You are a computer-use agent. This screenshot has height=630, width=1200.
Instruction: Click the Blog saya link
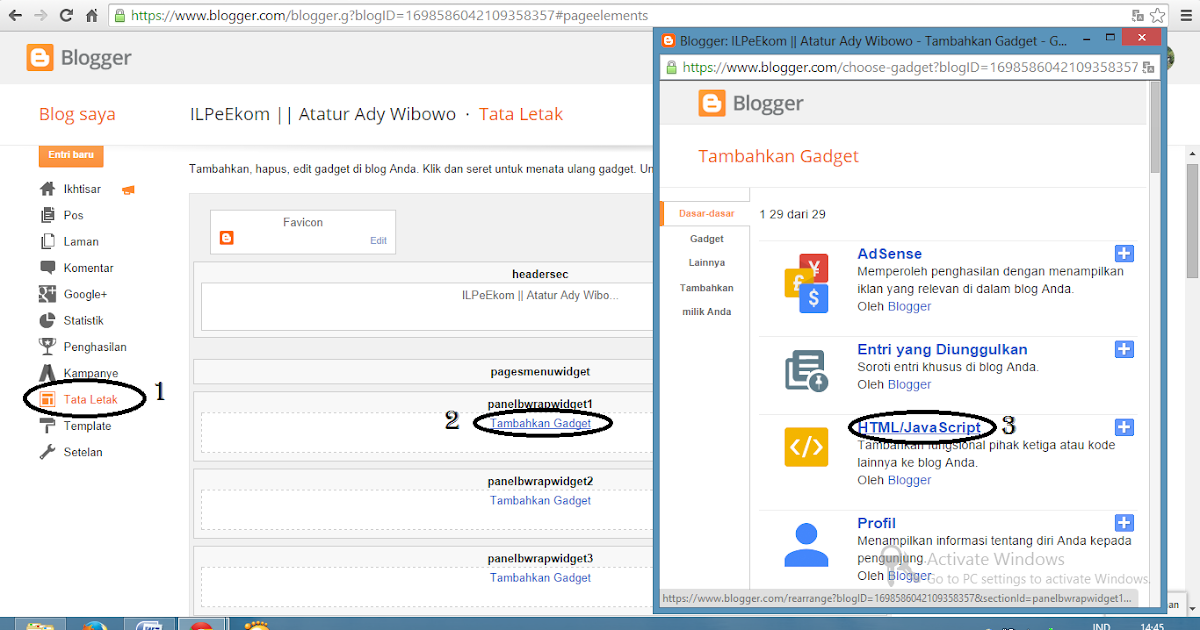click(x=77, y=114)
